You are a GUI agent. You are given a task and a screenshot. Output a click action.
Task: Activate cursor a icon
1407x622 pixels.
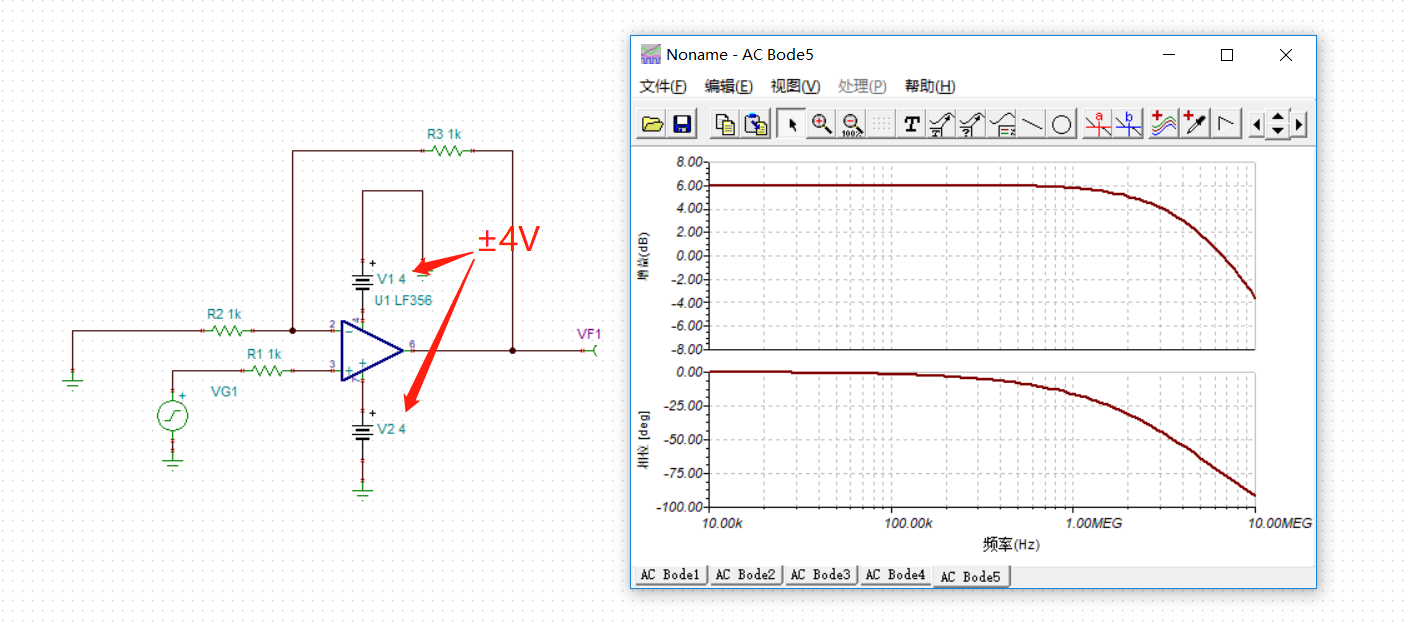[x=1098, y=124]
